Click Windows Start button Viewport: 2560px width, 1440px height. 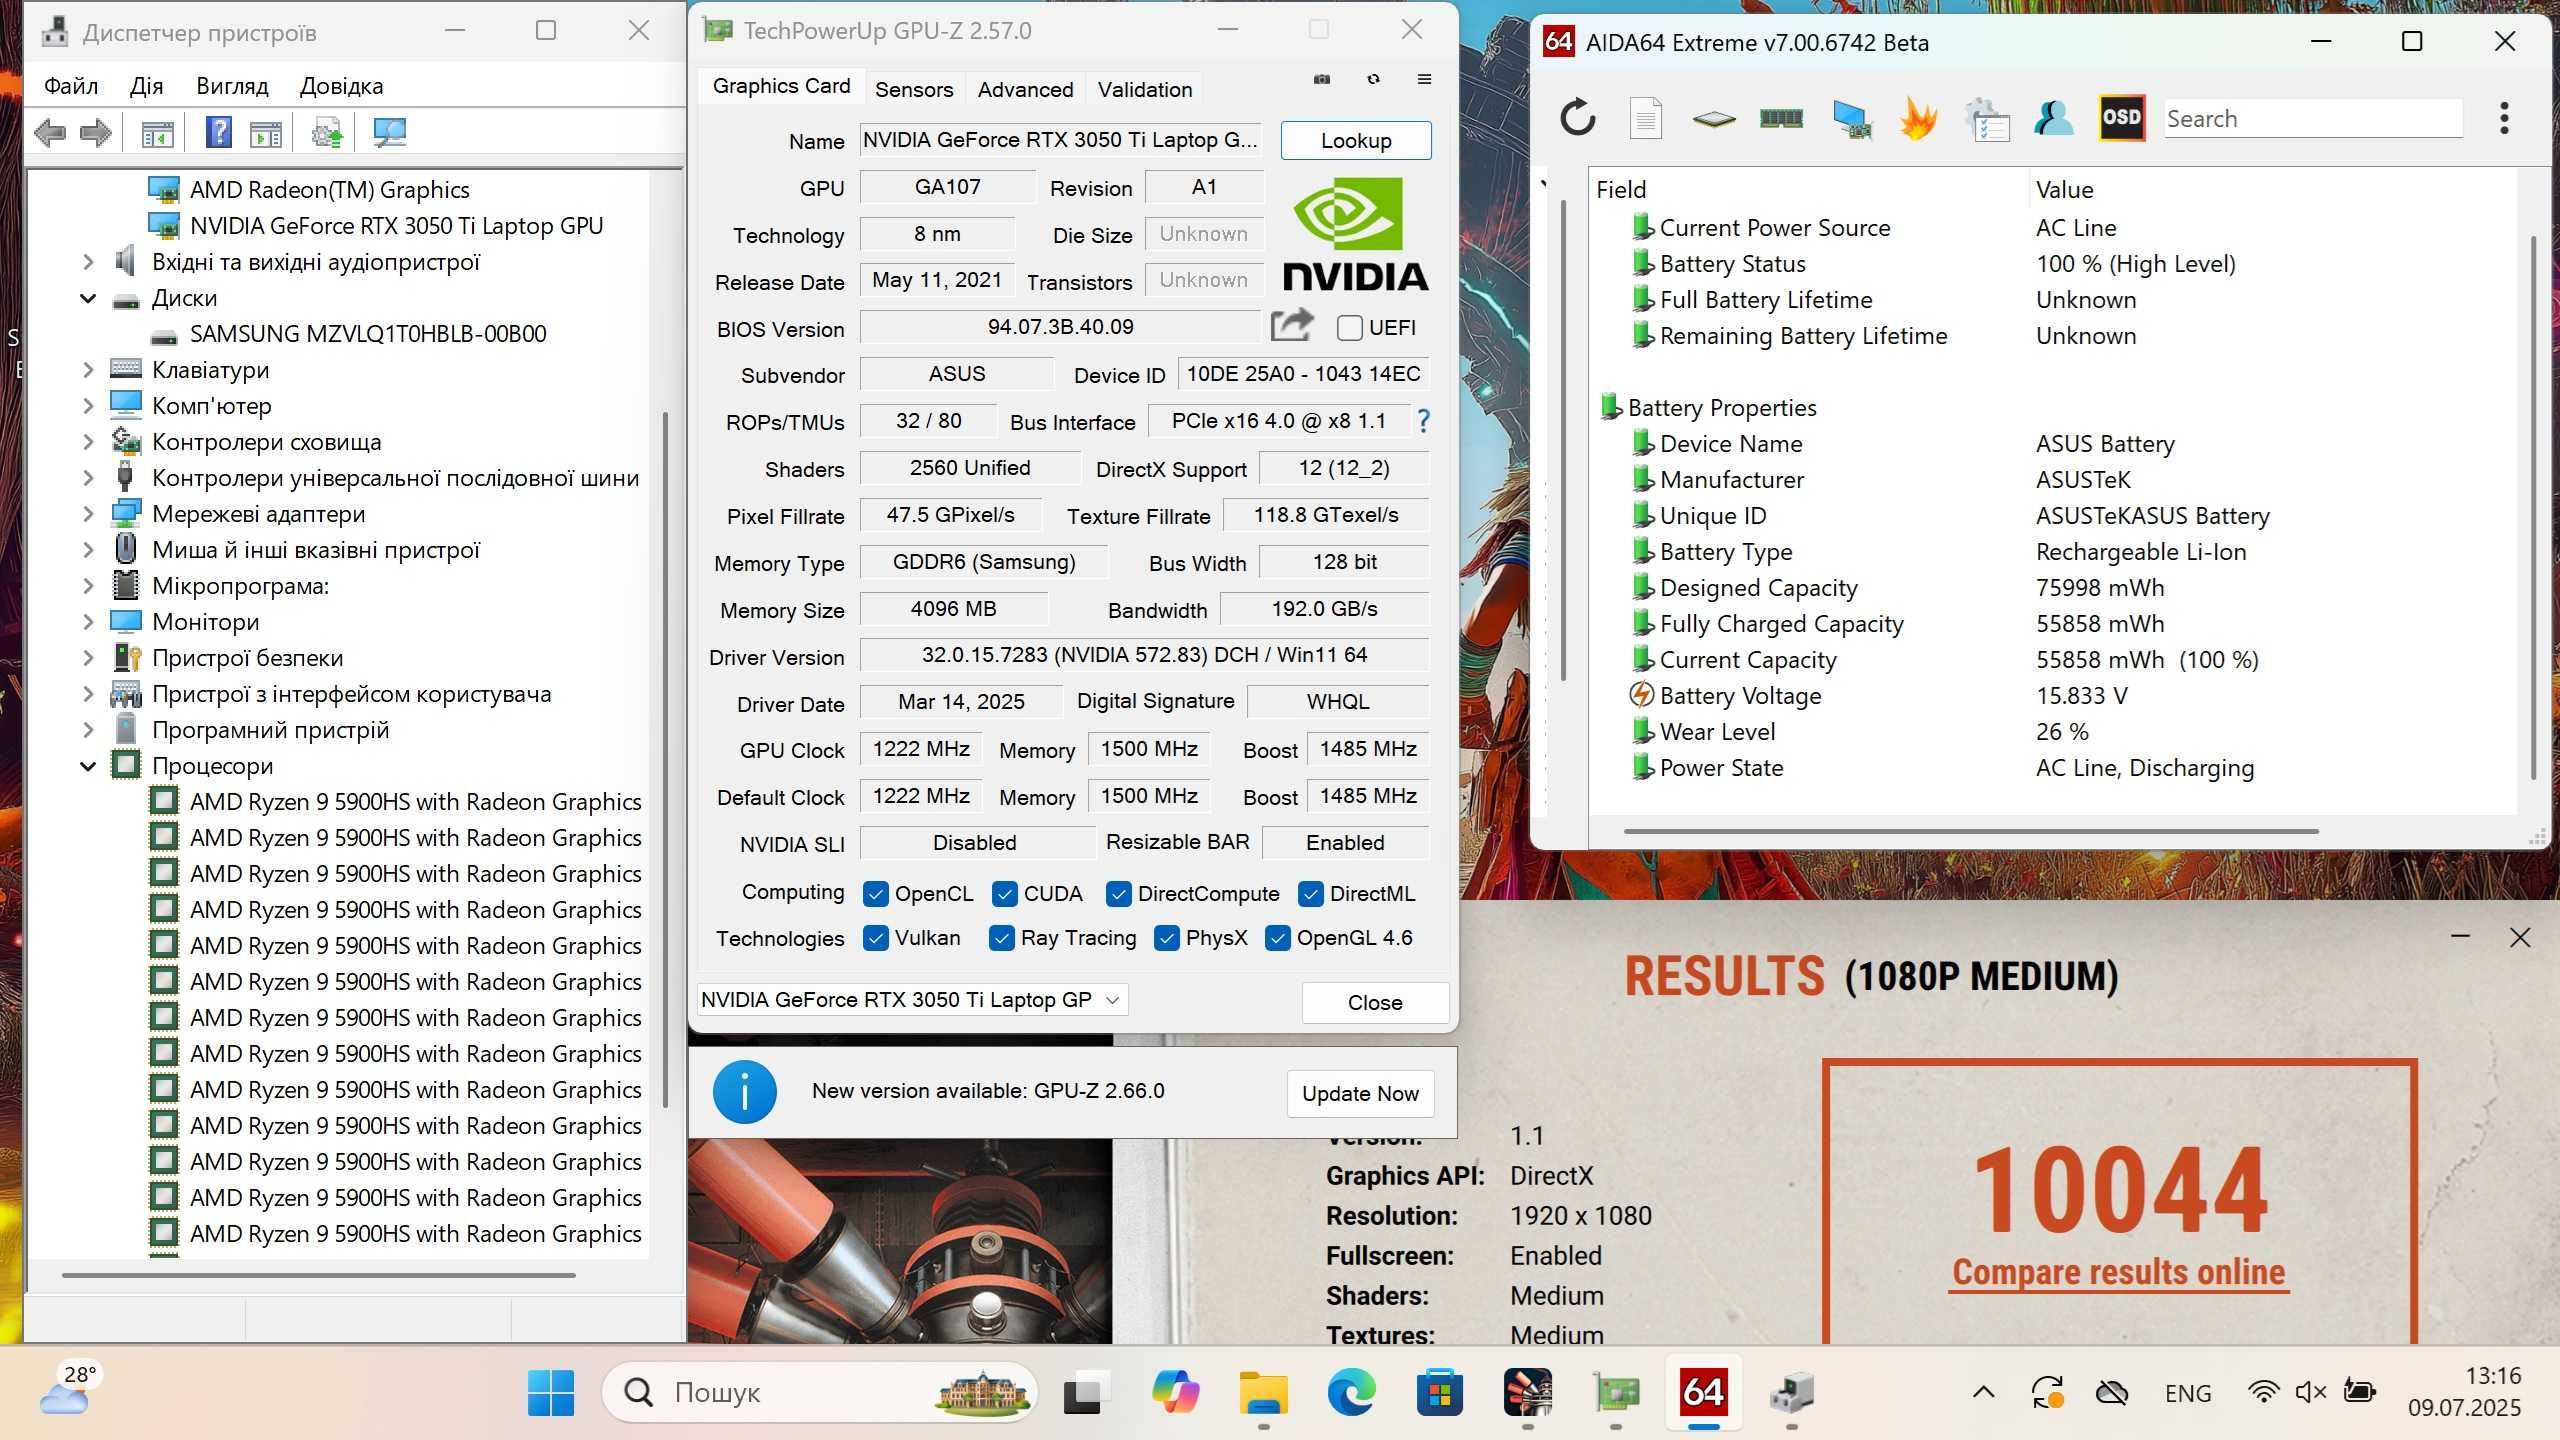pyautogui.click(x=551, y=1392)
